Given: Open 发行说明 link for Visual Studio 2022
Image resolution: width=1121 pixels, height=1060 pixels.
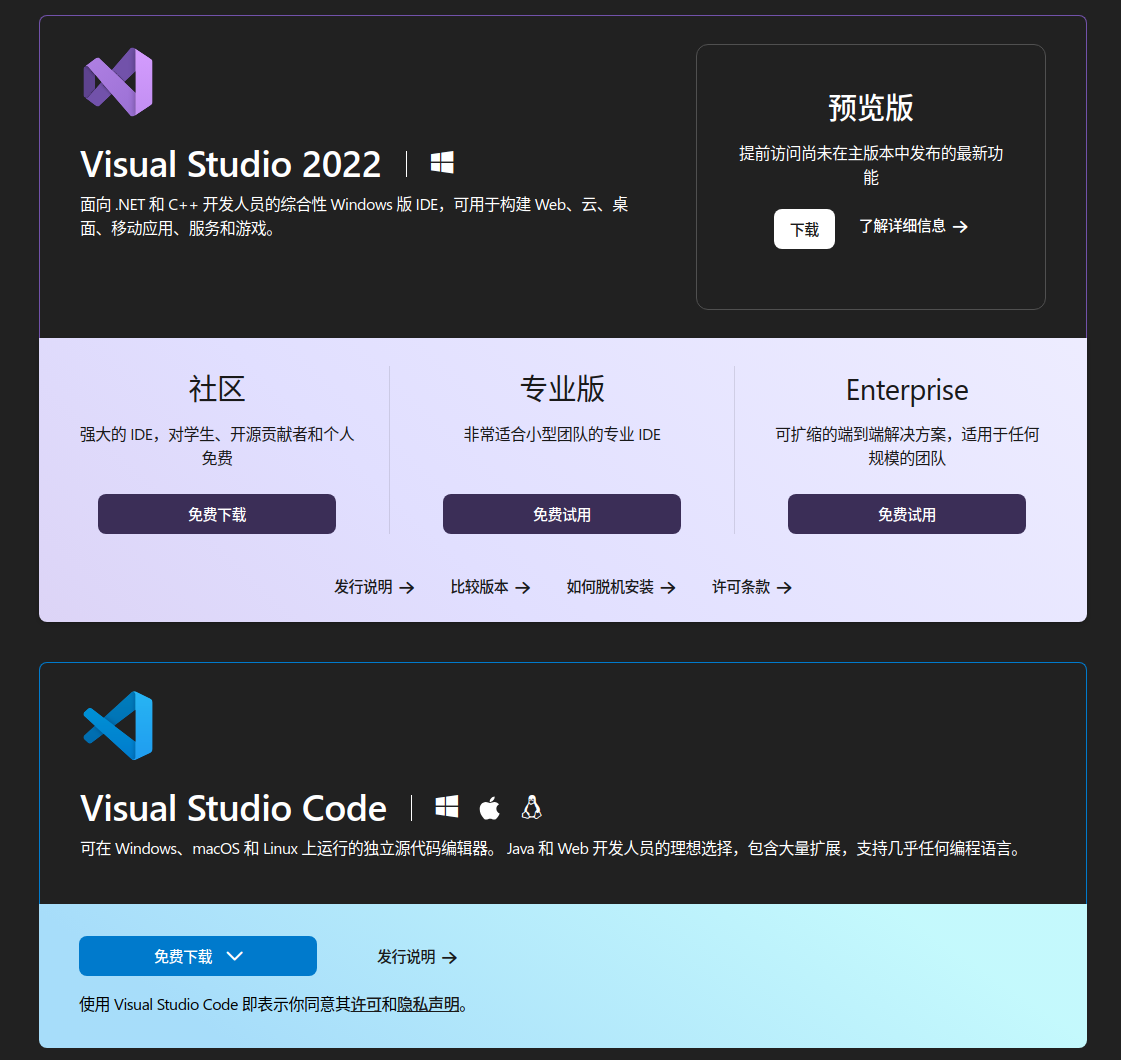Looking at the screenshot, I should [x=374, y=587].
